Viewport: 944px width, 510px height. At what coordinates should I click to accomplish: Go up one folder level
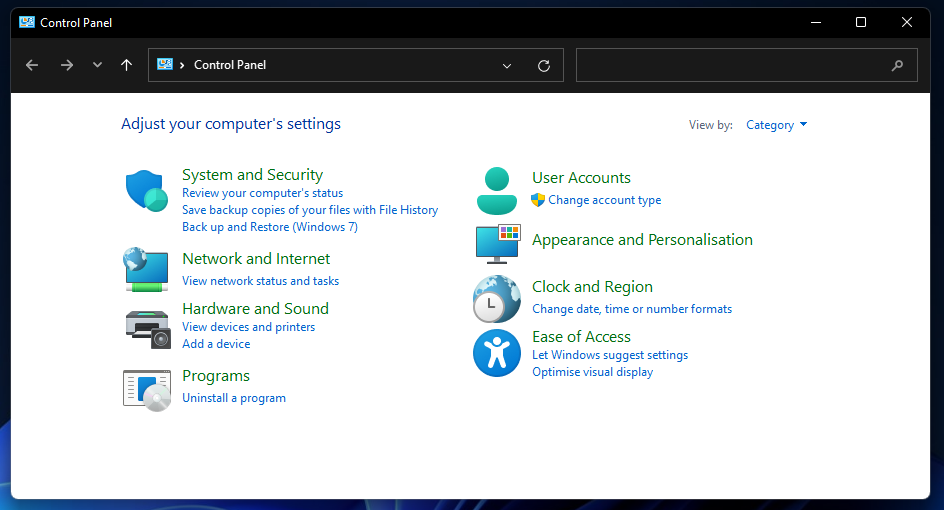click(126, 65)
